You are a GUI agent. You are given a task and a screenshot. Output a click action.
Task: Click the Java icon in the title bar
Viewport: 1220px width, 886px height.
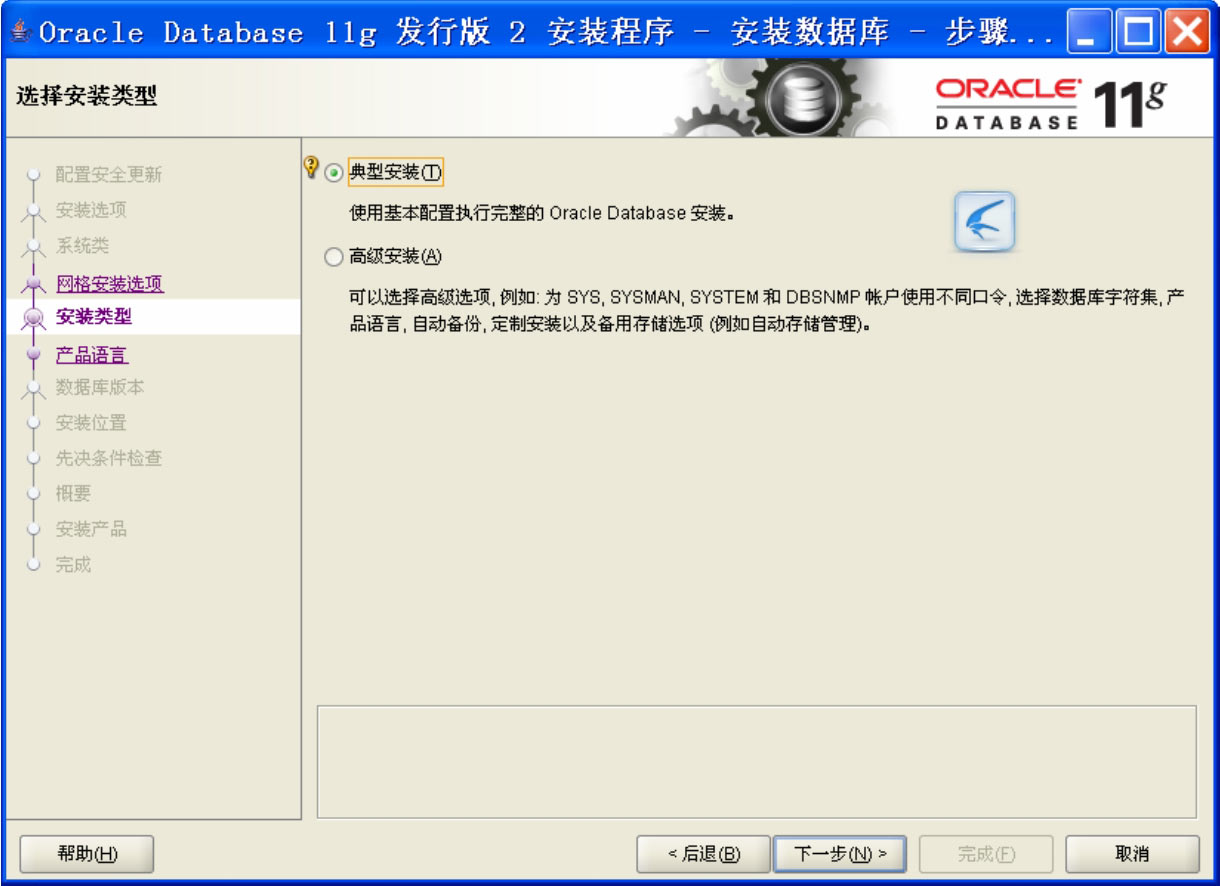pos(19,32)
